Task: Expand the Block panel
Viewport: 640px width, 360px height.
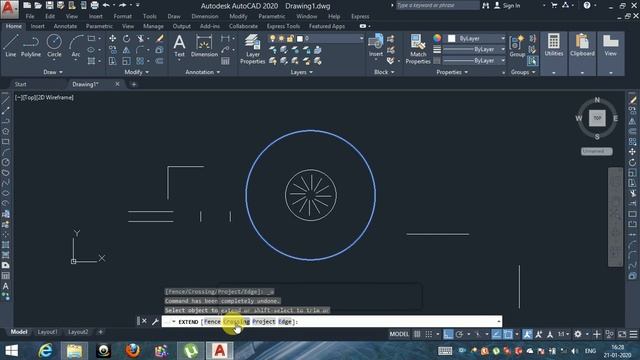Action: [384, 72]
